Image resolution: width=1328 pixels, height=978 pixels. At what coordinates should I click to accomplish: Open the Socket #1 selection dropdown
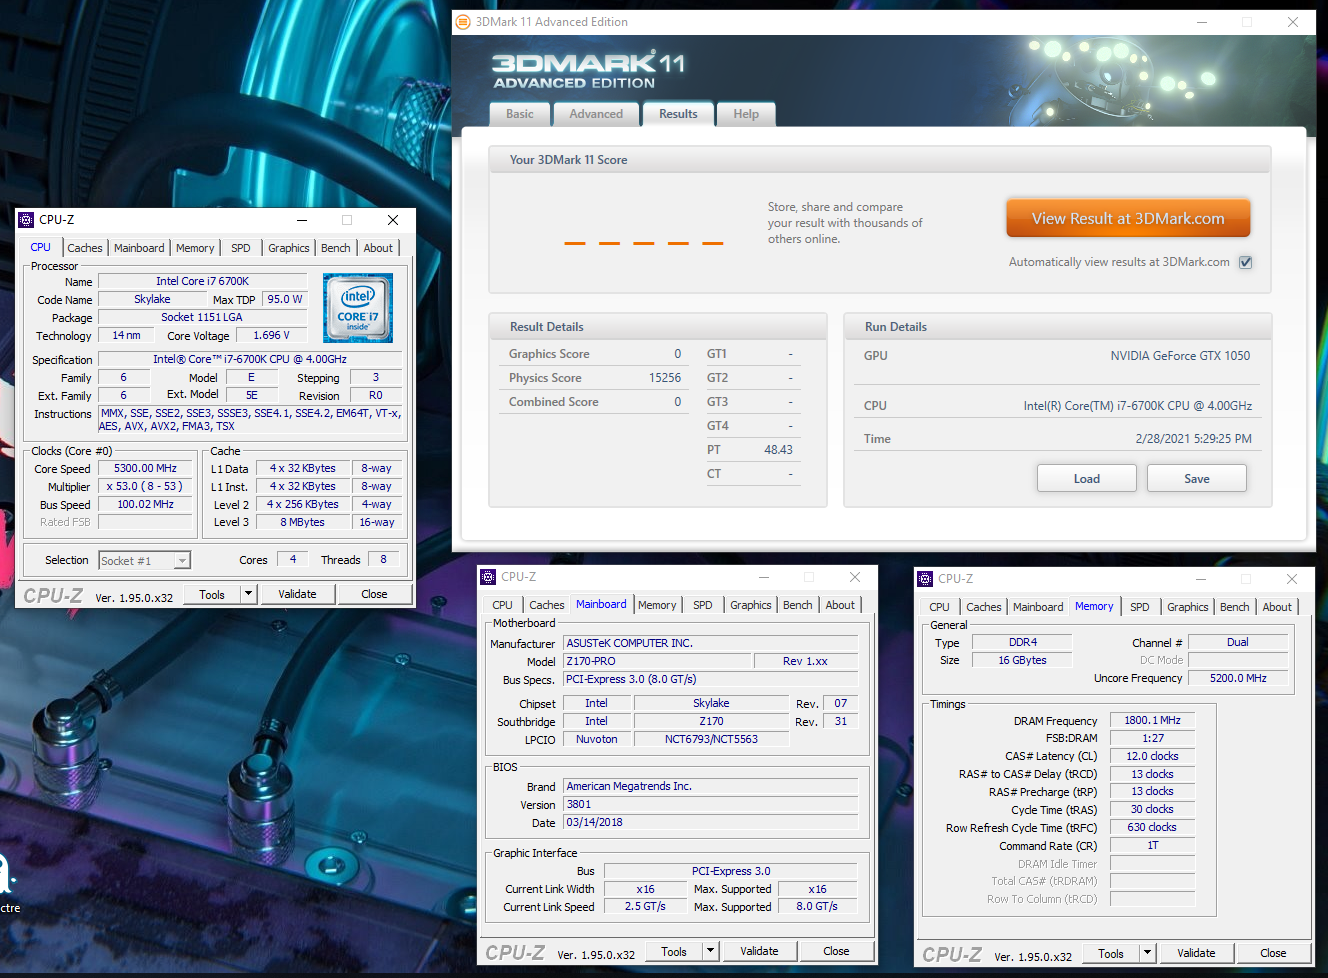point(145,561)
